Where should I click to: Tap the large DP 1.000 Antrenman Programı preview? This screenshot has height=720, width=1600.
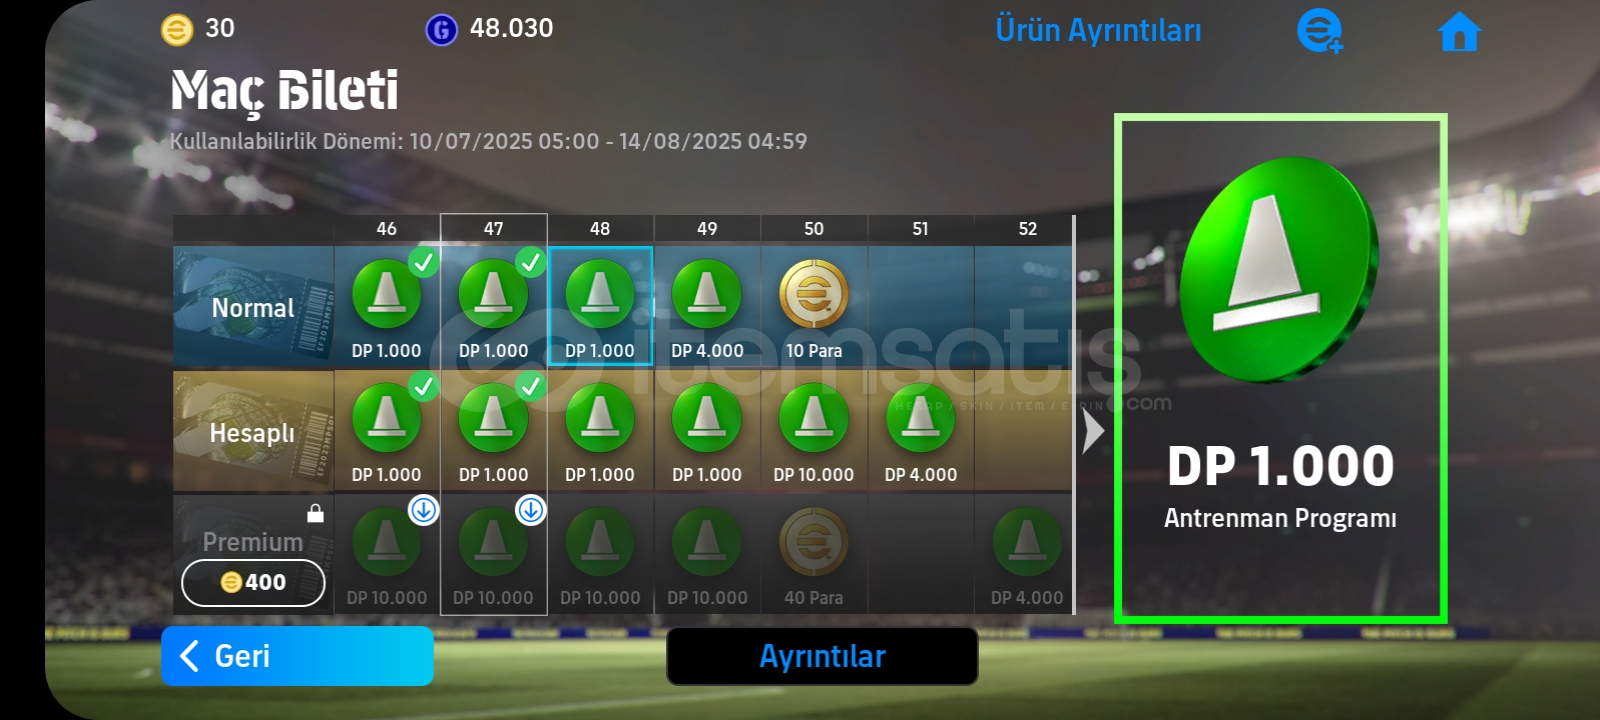click(1281, 368)
